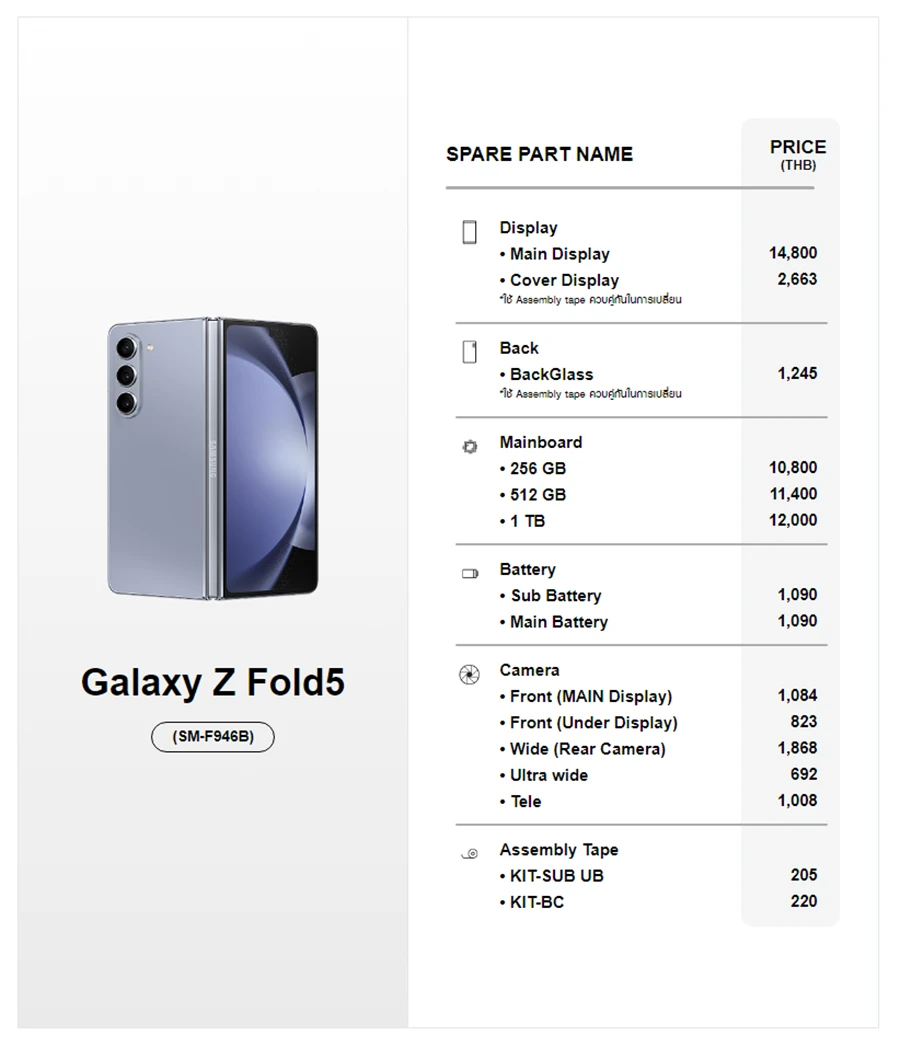
Task: Click the SM-F946B model badge
Action: pos(212,737)
